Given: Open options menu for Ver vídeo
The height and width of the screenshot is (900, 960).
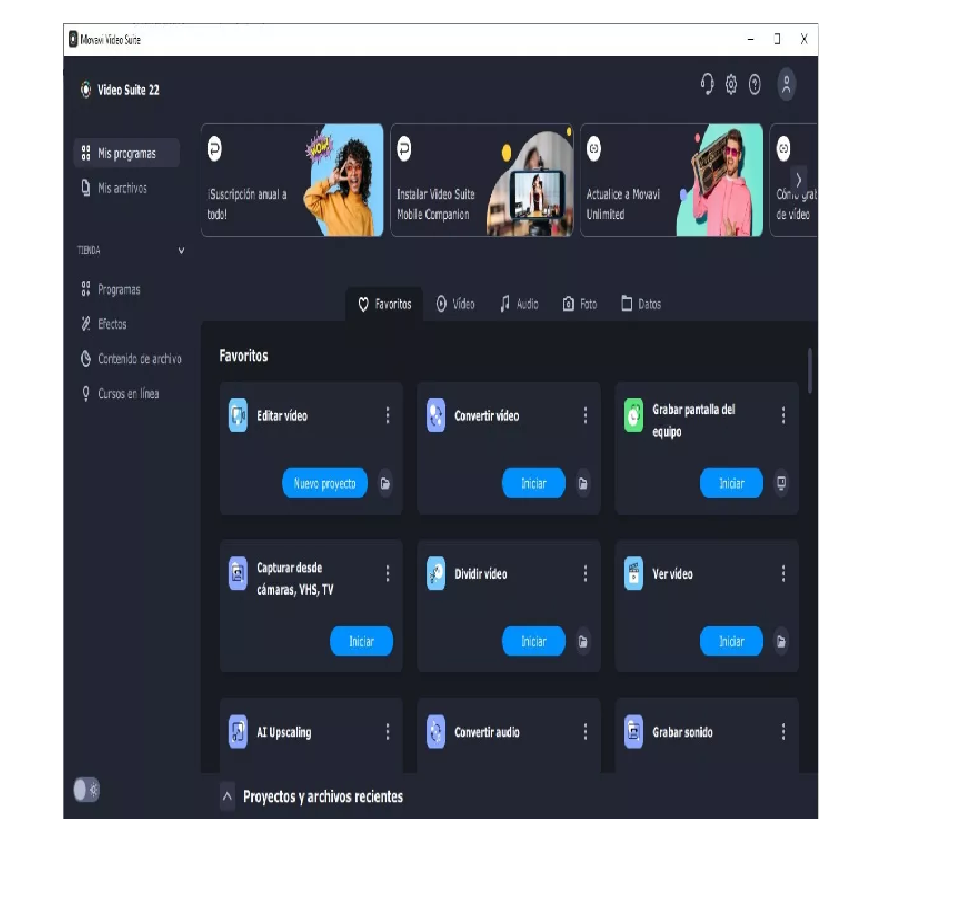Looking at the screenshot, I should [x=783, y=573].
